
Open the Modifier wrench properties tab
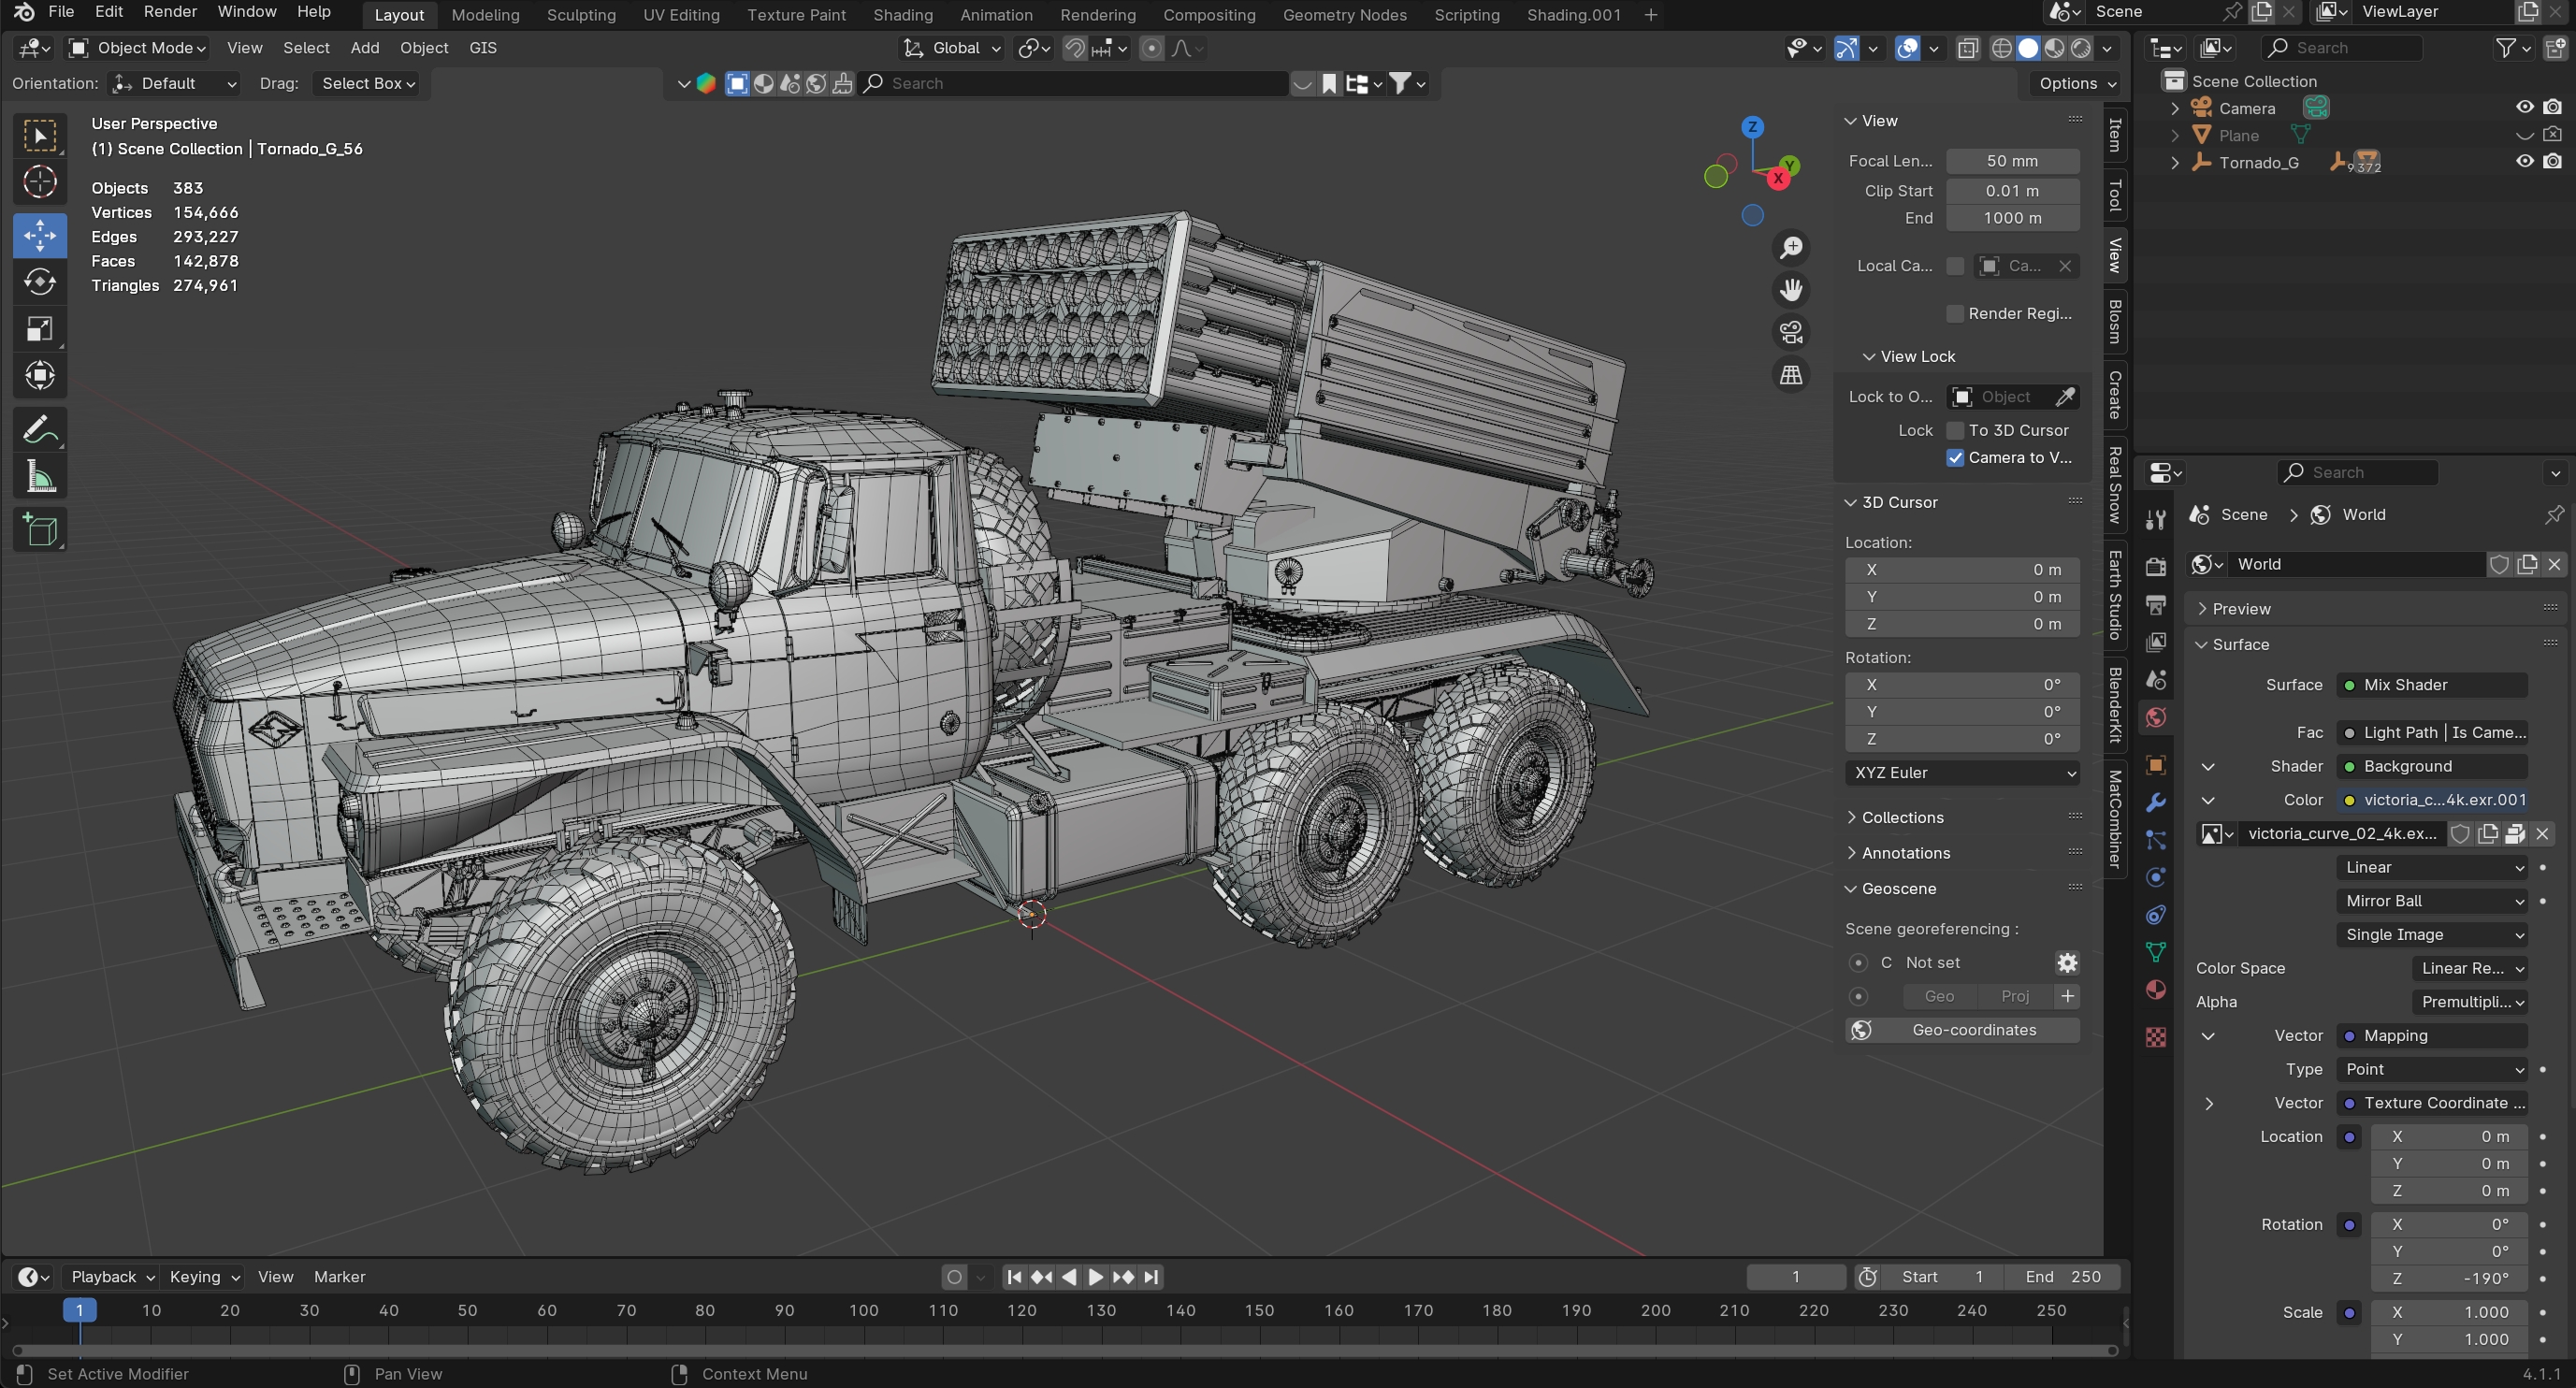click(x=2156, y=803)
